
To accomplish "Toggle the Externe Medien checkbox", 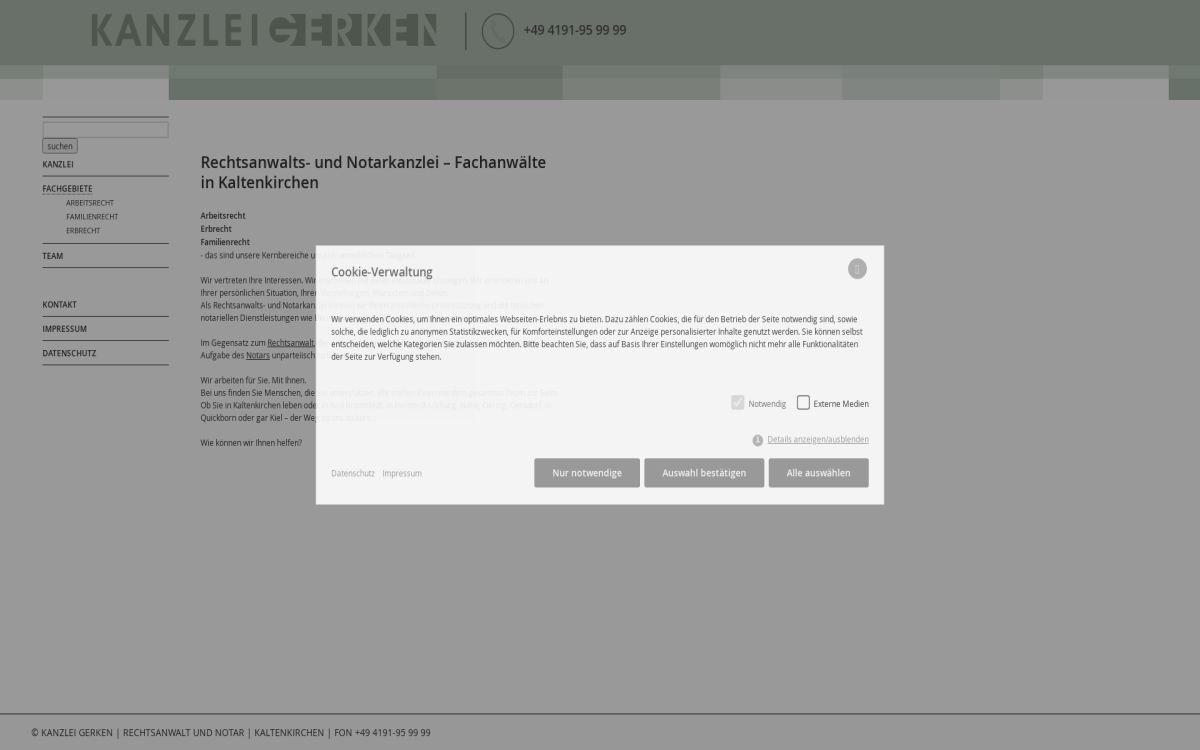I will point(803,402).
